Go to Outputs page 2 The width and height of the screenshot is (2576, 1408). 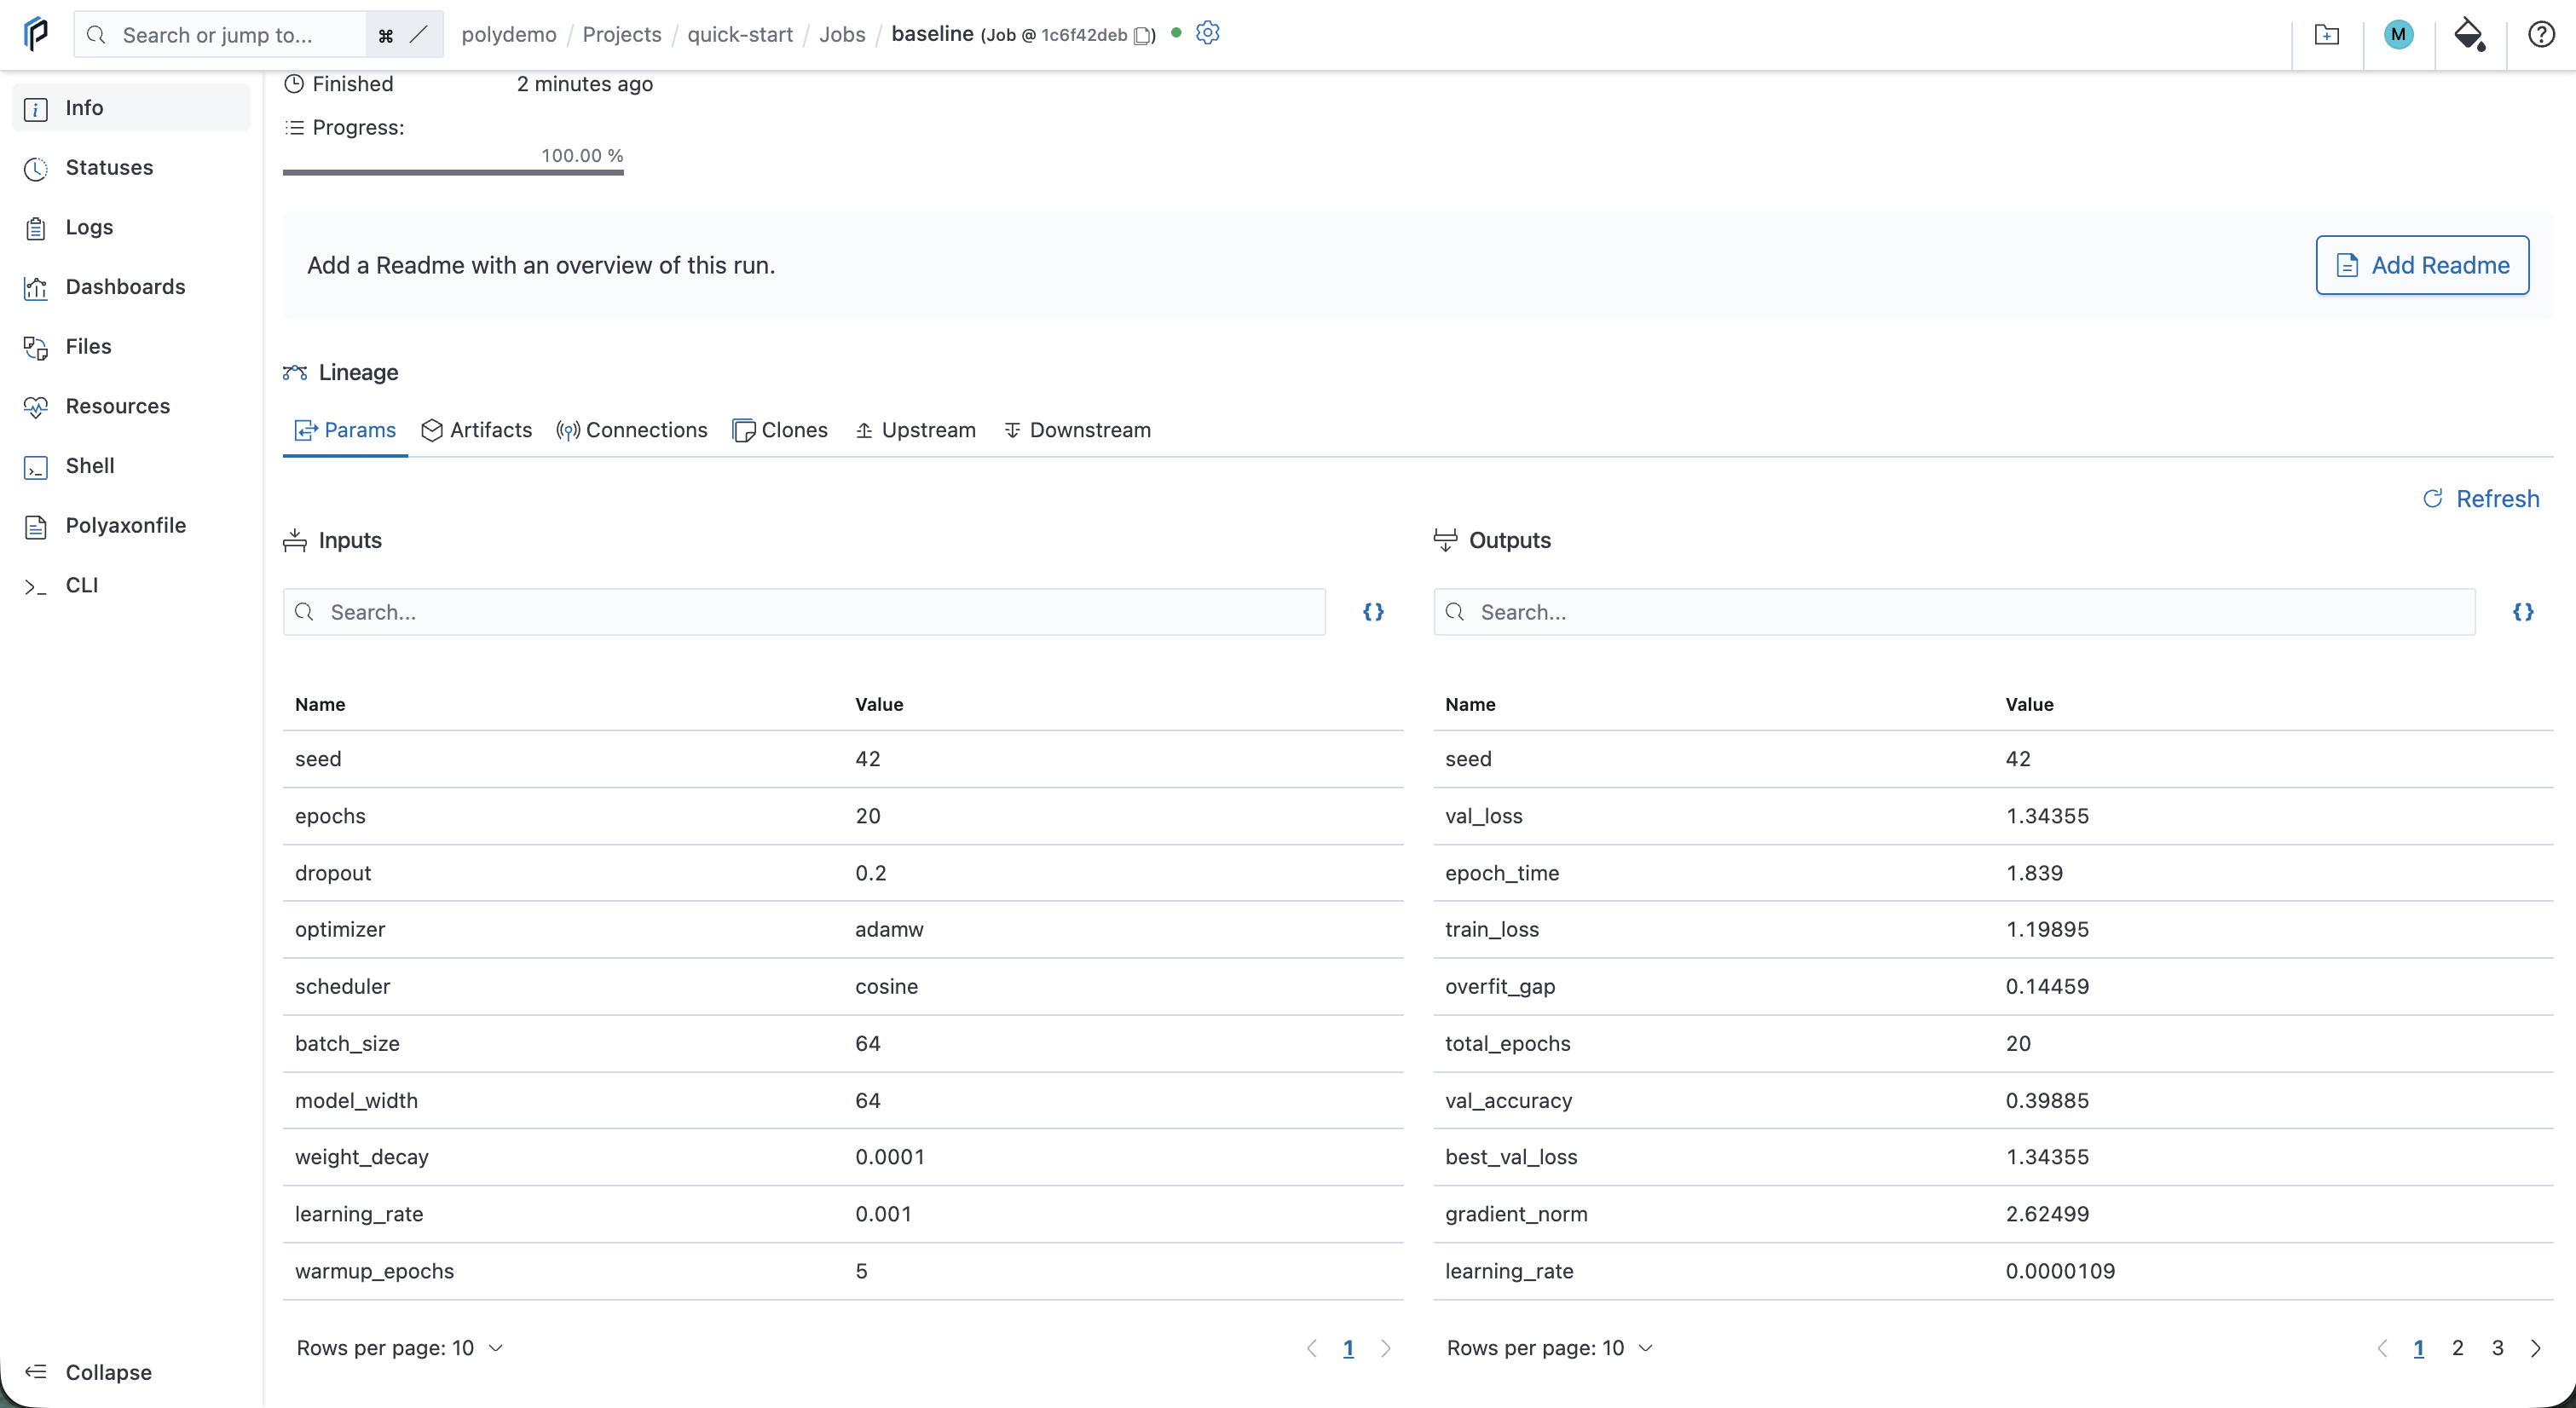[x=2457, y=1348]
